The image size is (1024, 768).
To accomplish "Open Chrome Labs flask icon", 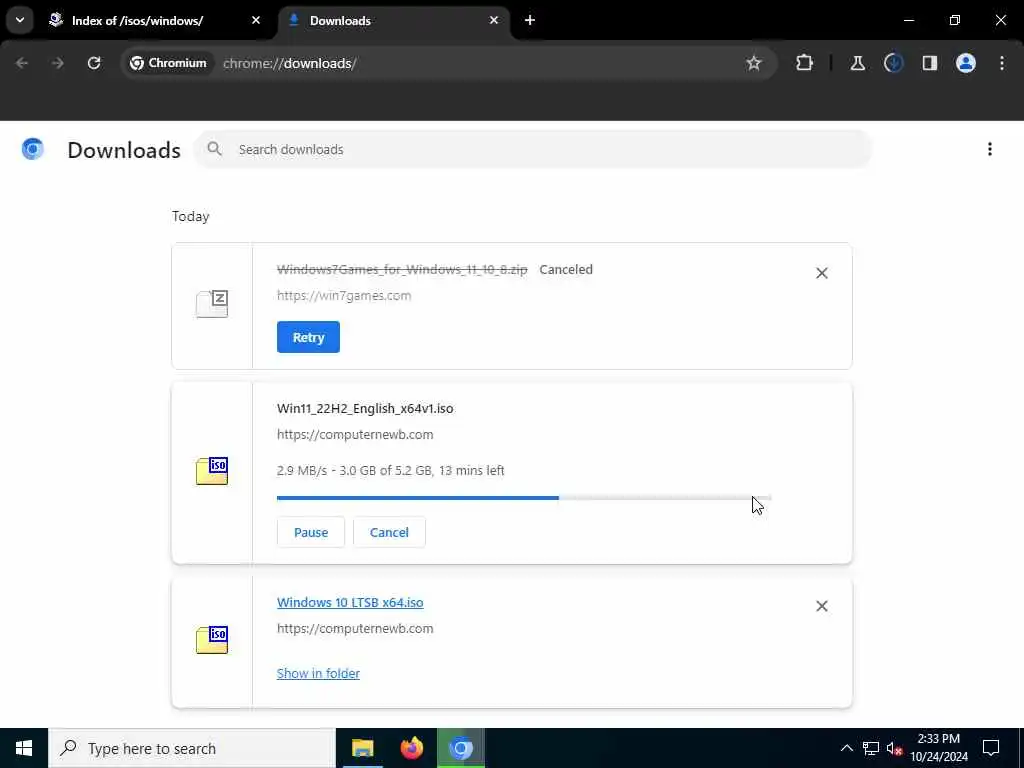I will pyautogui.click(x=857, y=63).
